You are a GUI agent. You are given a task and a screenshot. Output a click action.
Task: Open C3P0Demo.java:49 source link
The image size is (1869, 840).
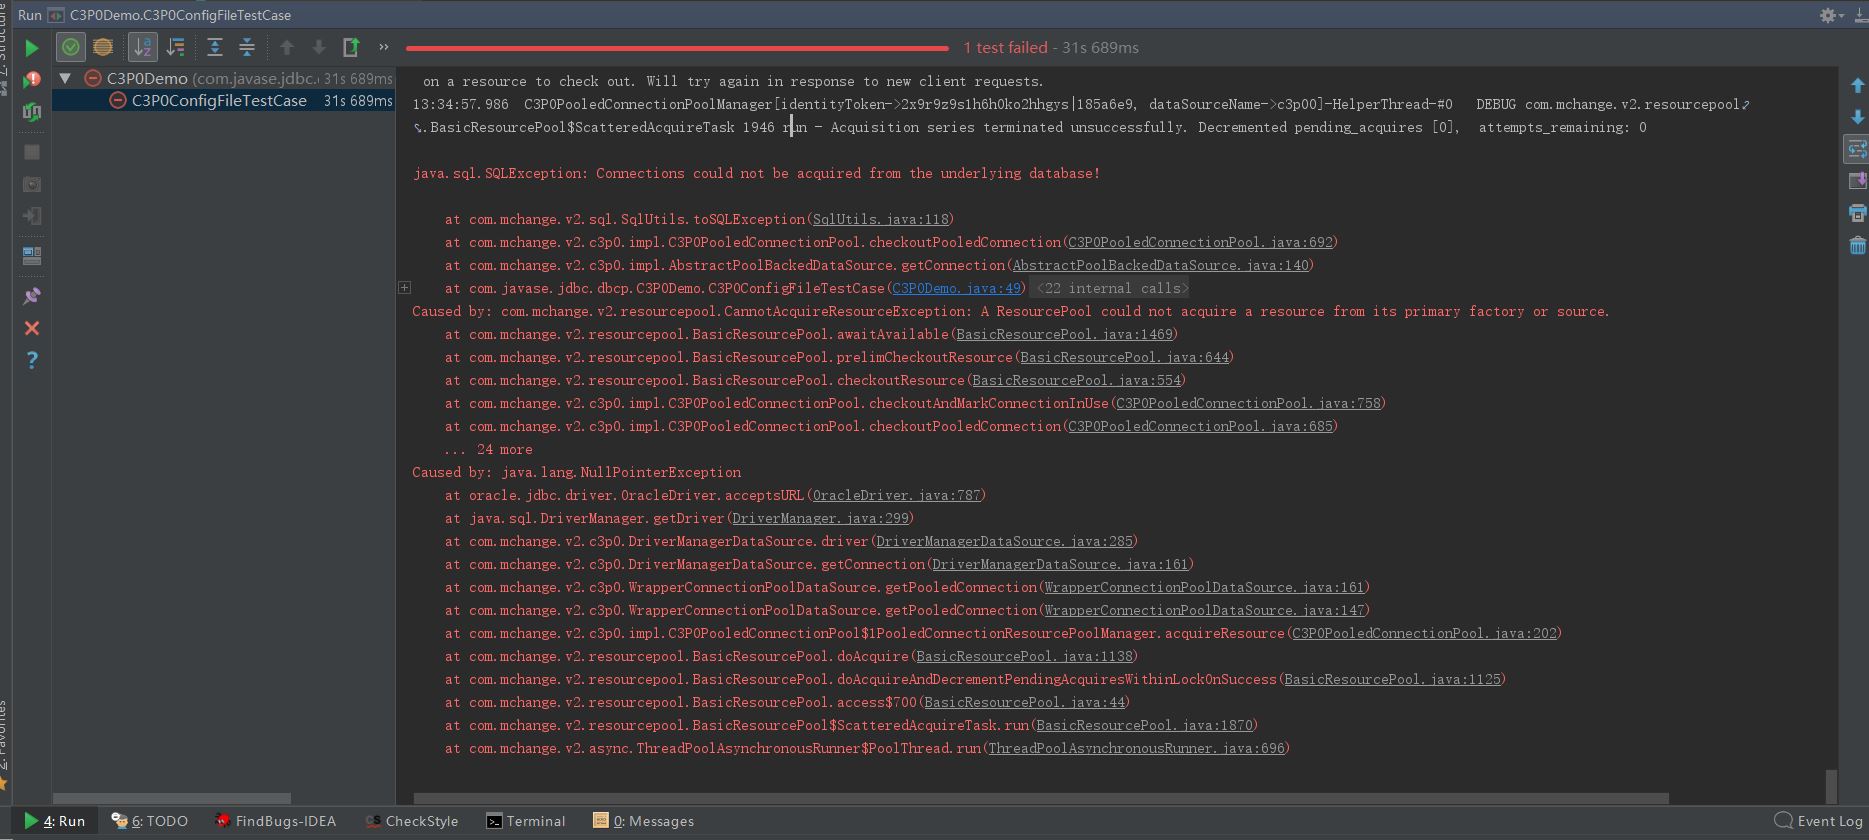pyautogui.click(x=957, y=288)
